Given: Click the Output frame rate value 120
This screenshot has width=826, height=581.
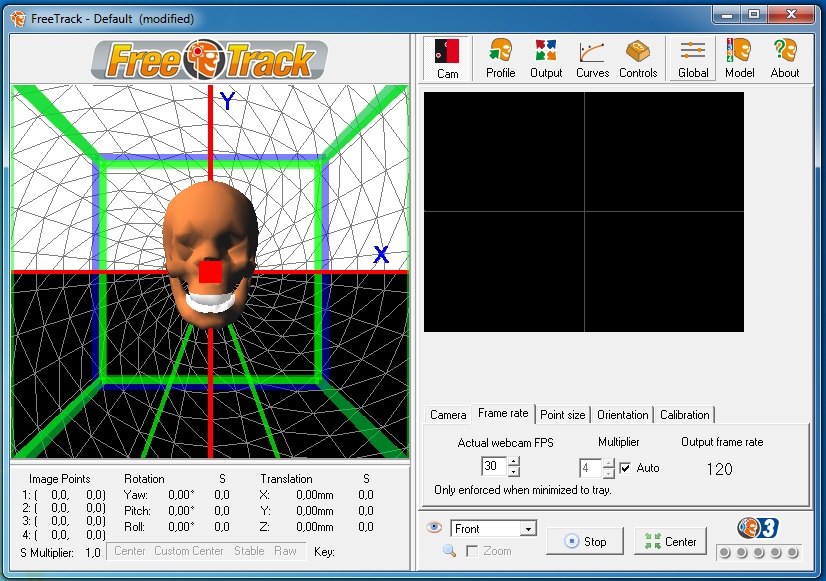Looking at the screenshot, I should [x=719, y=469].
